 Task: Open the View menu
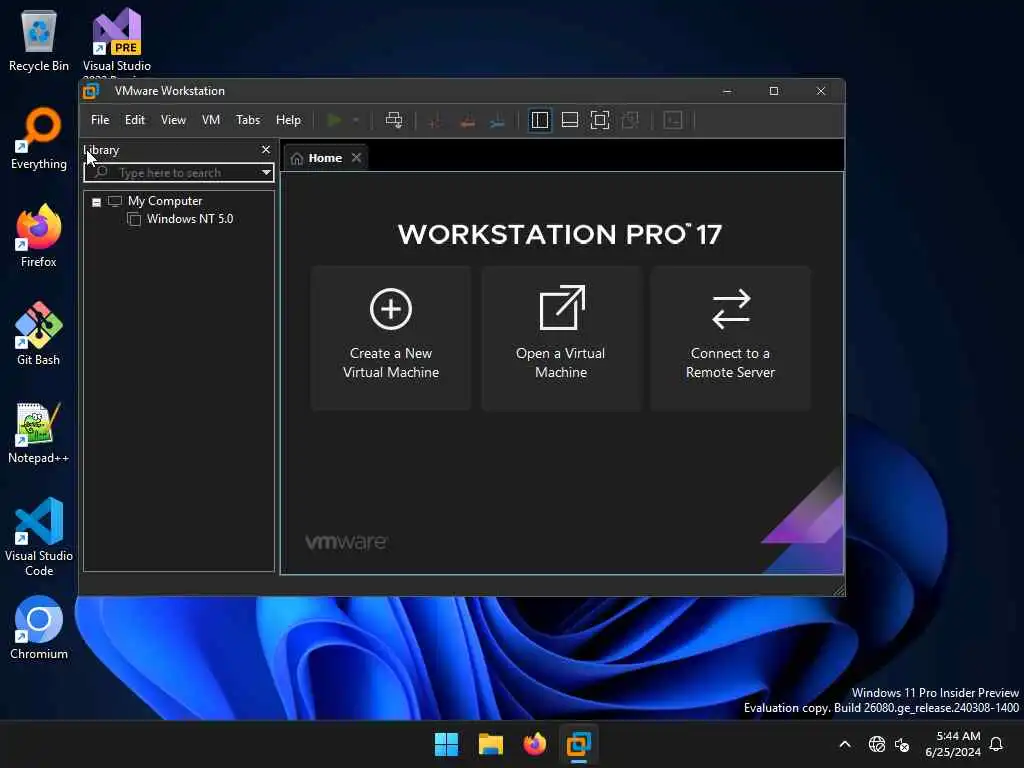click(x=173, y=120)
